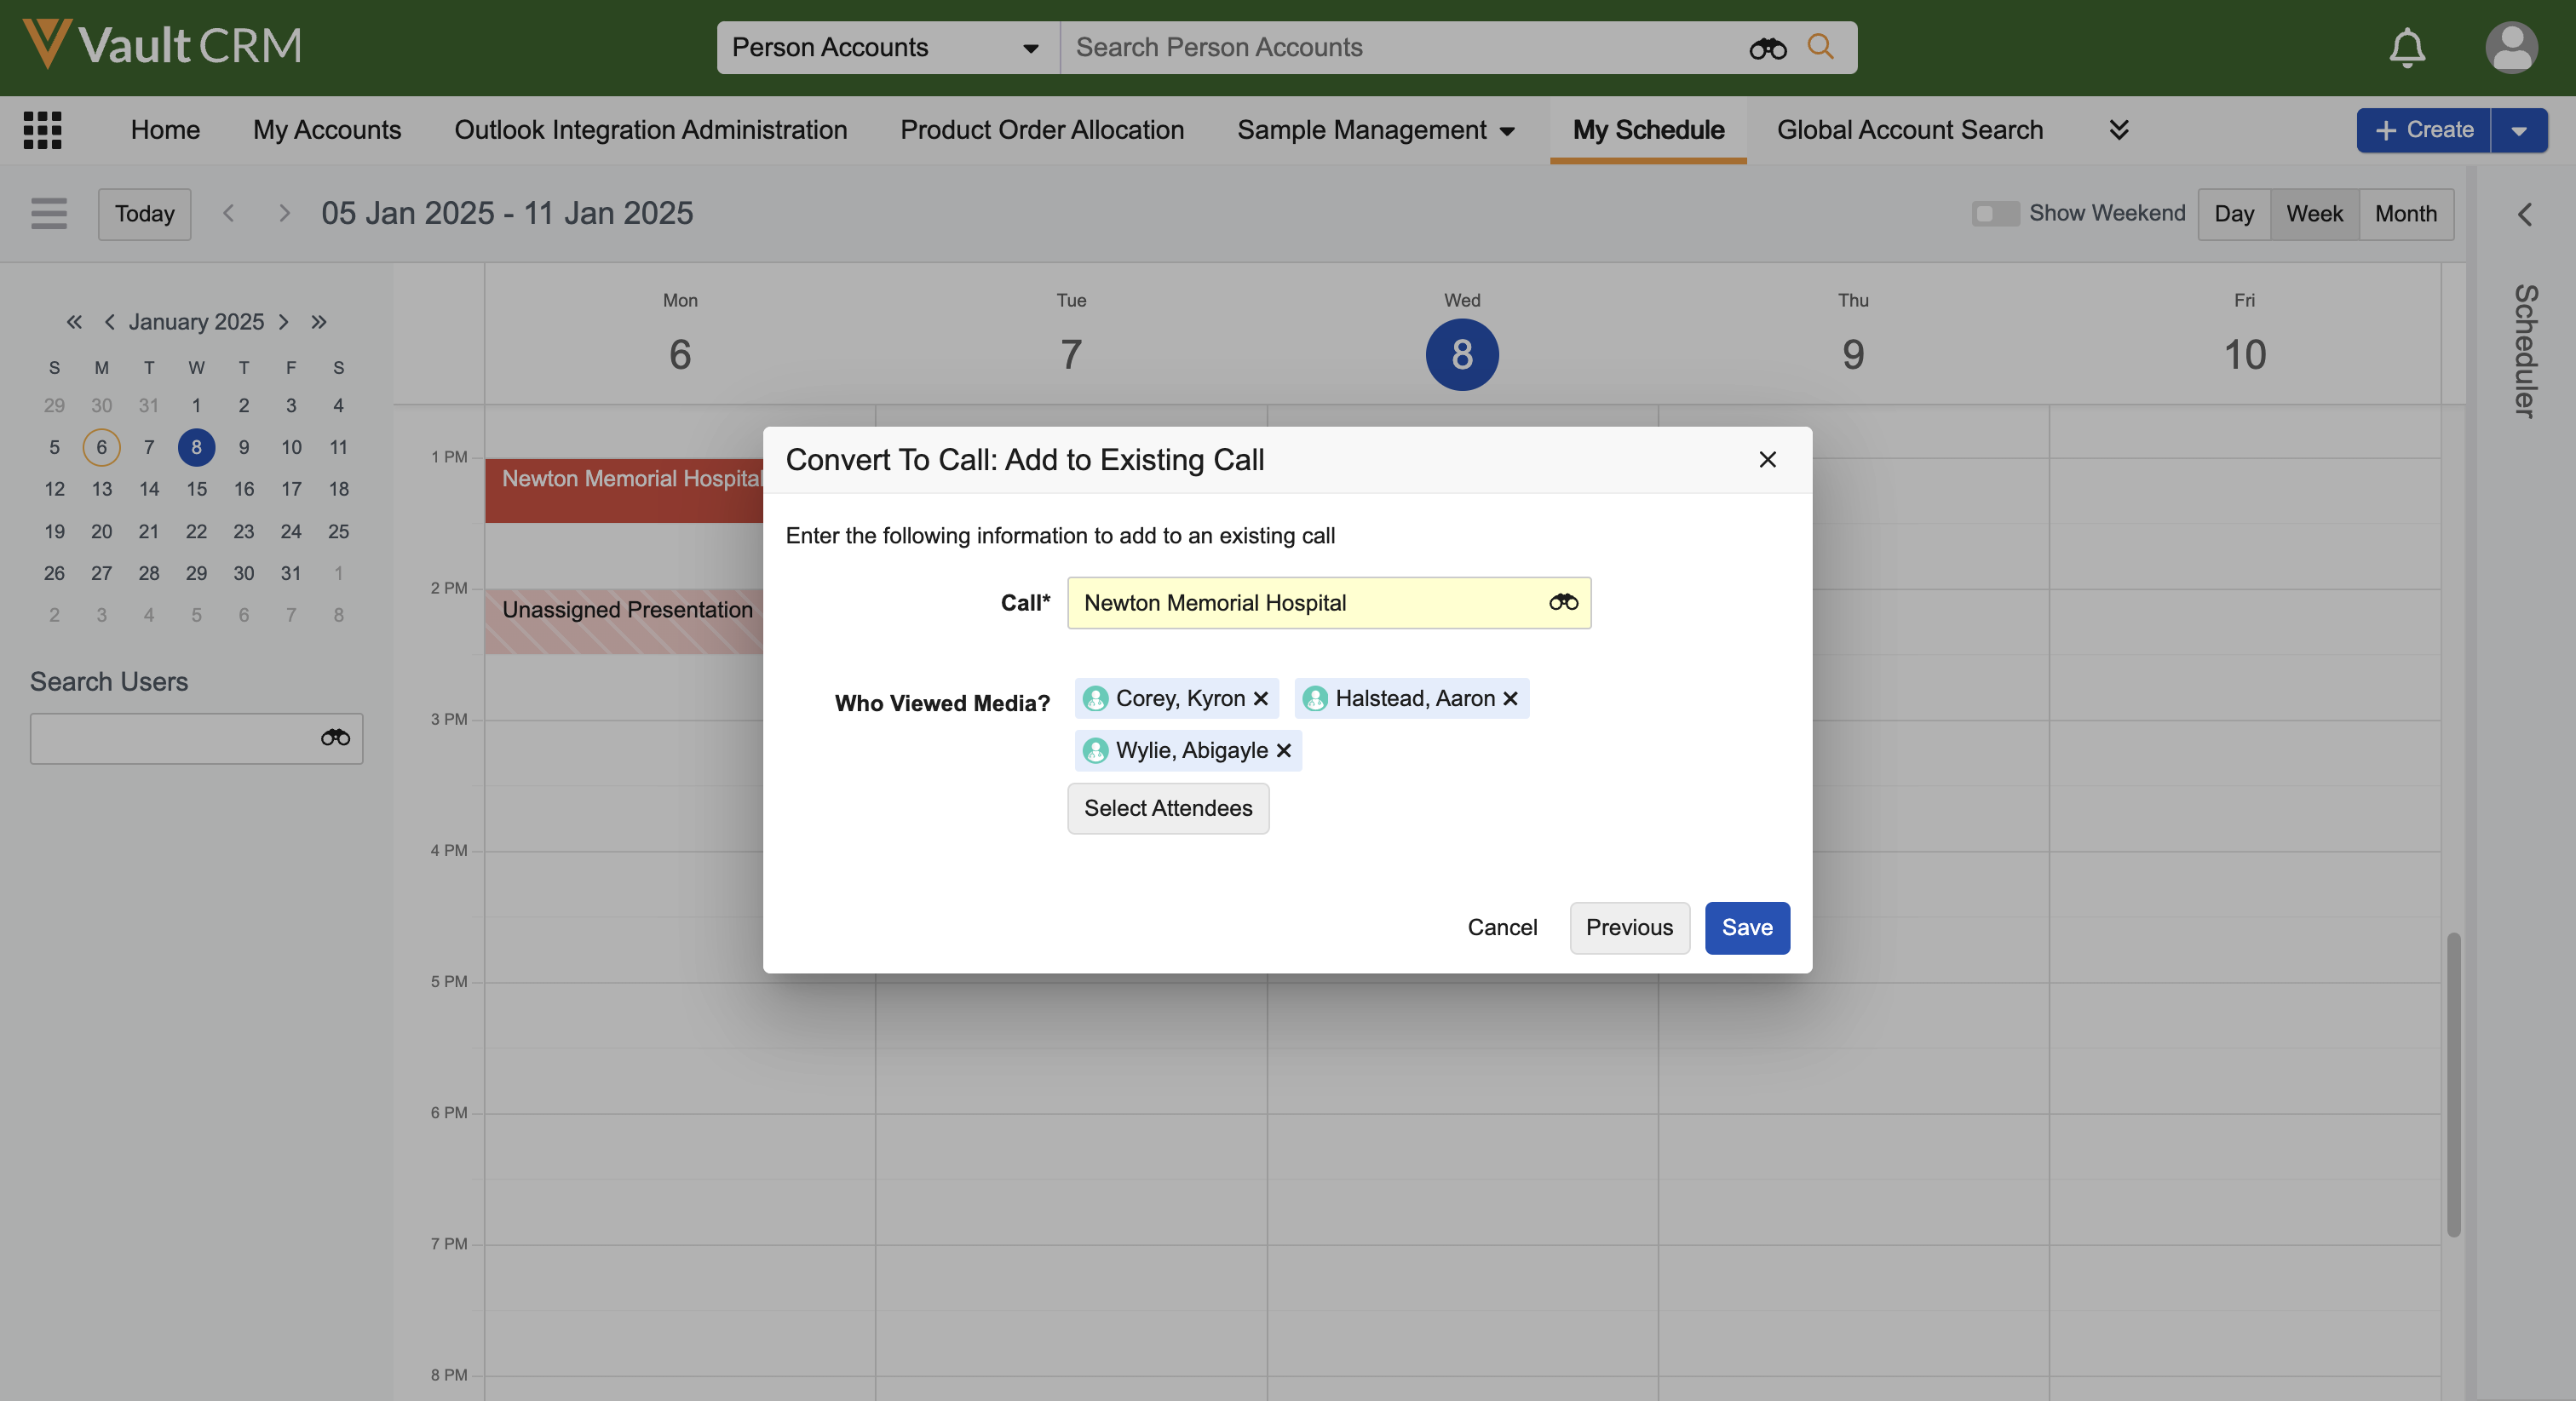Click the binoculars icon in Call field

click(1563, 602)
